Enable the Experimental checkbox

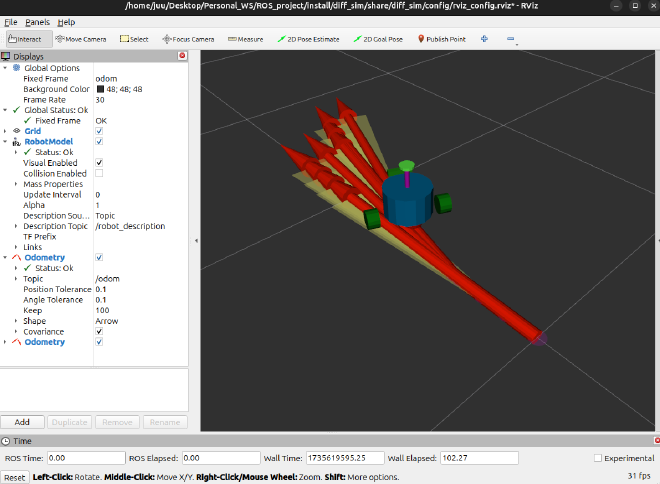(598, 458)
